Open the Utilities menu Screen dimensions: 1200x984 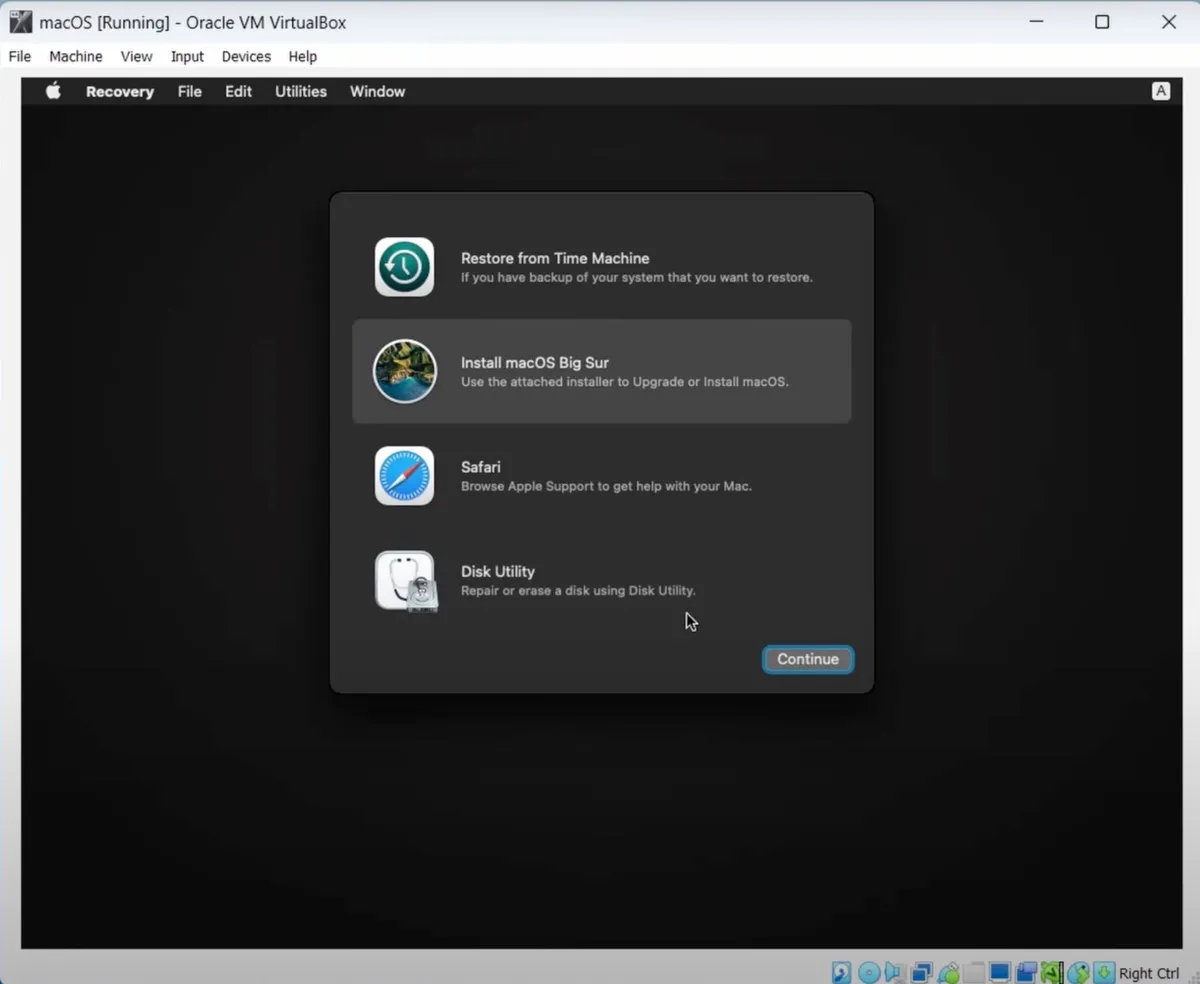pos(301,91)
